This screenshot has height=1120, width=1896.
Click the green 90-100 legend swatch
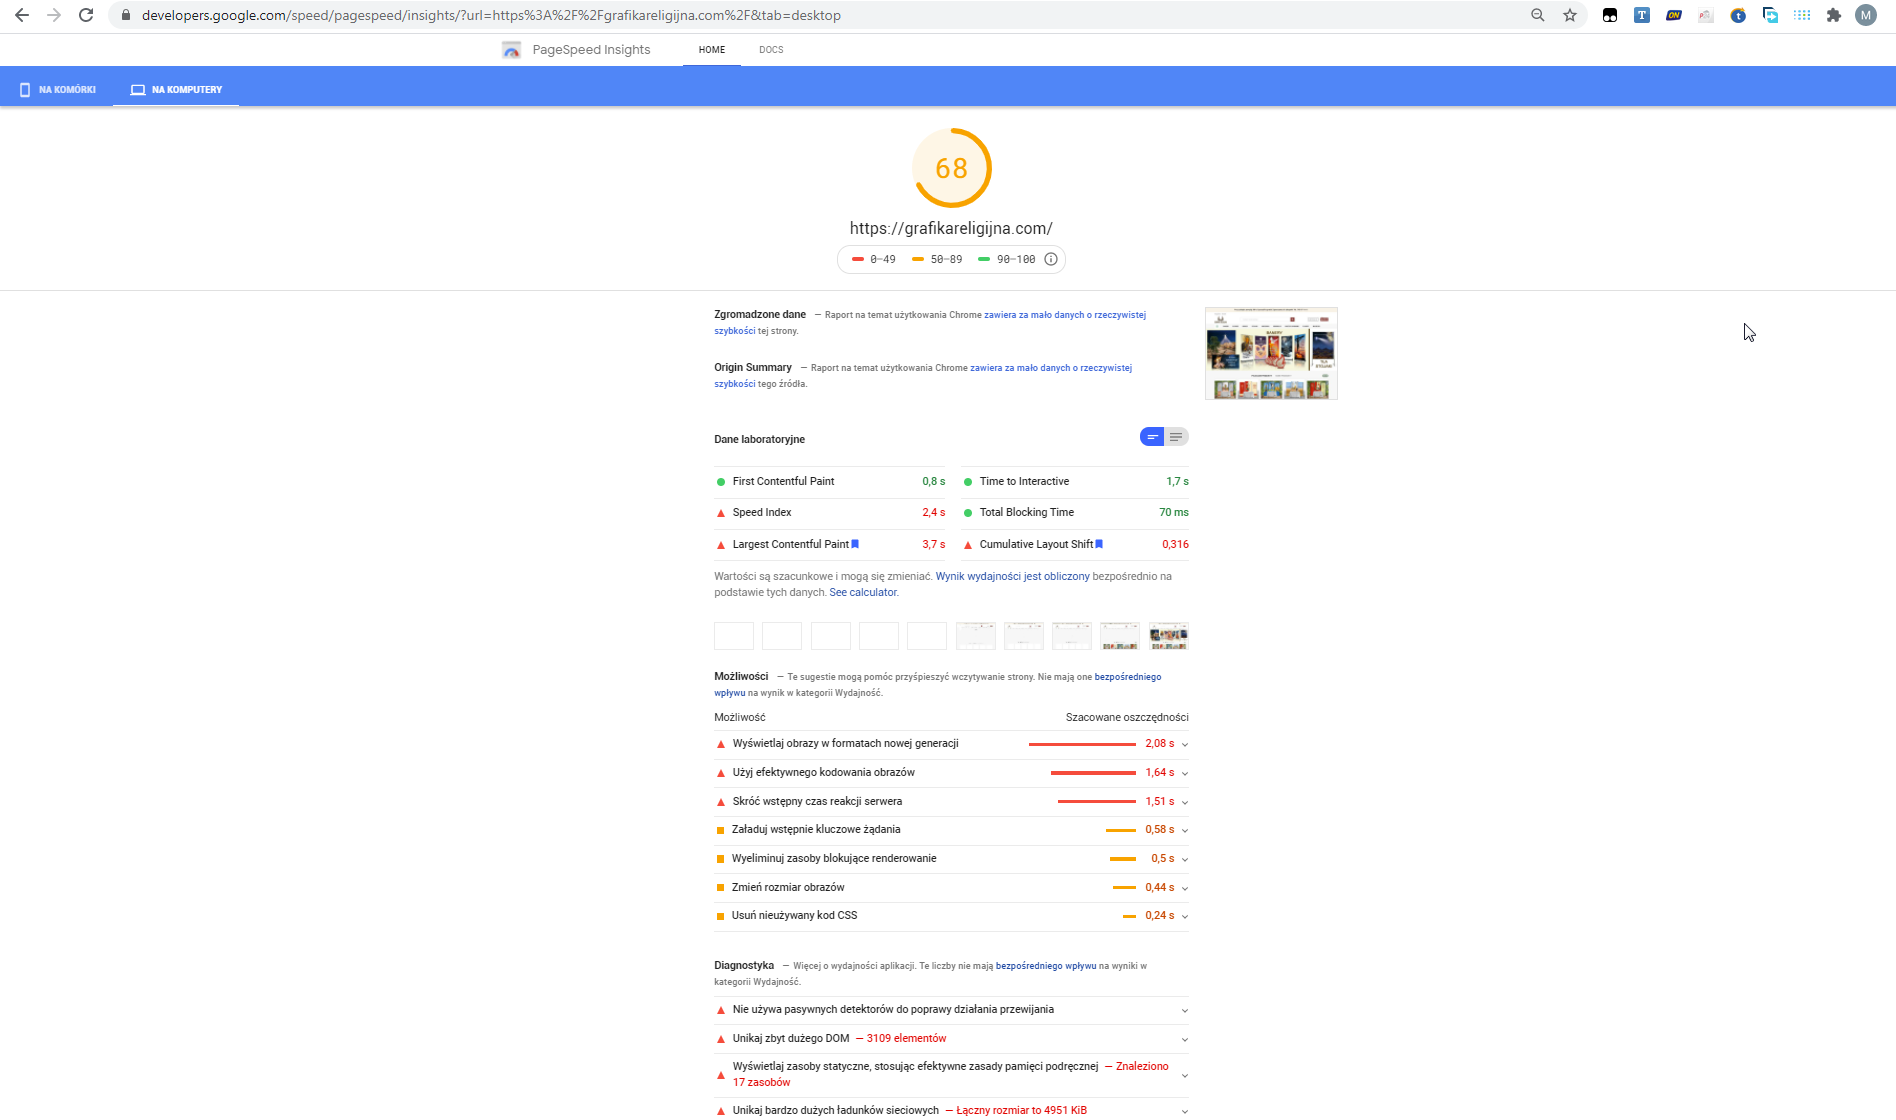click(984, 259)
